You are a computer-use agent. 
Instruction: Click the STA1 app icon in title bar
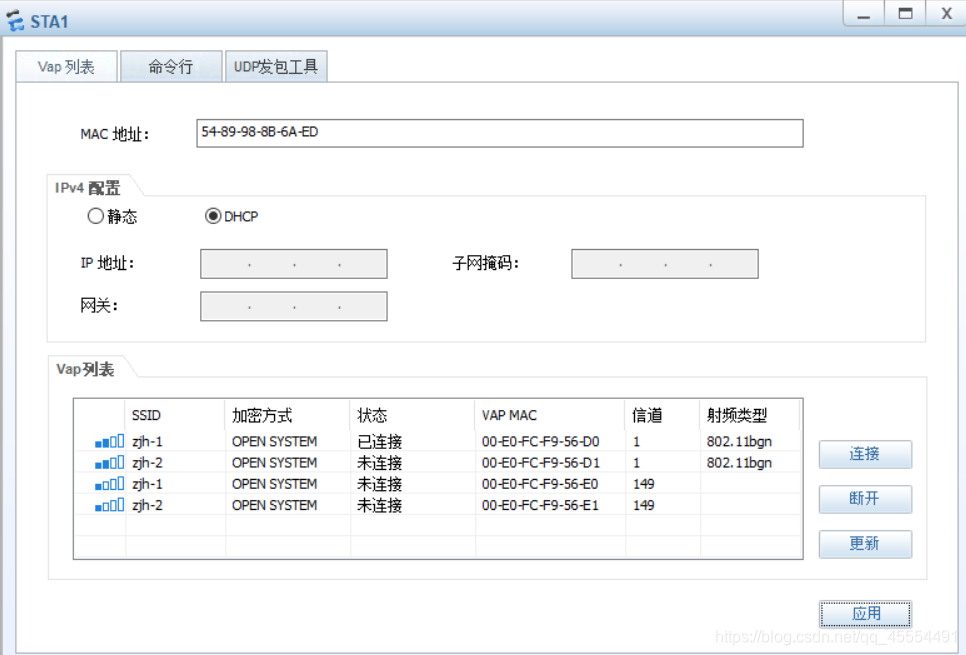[15, 20]
